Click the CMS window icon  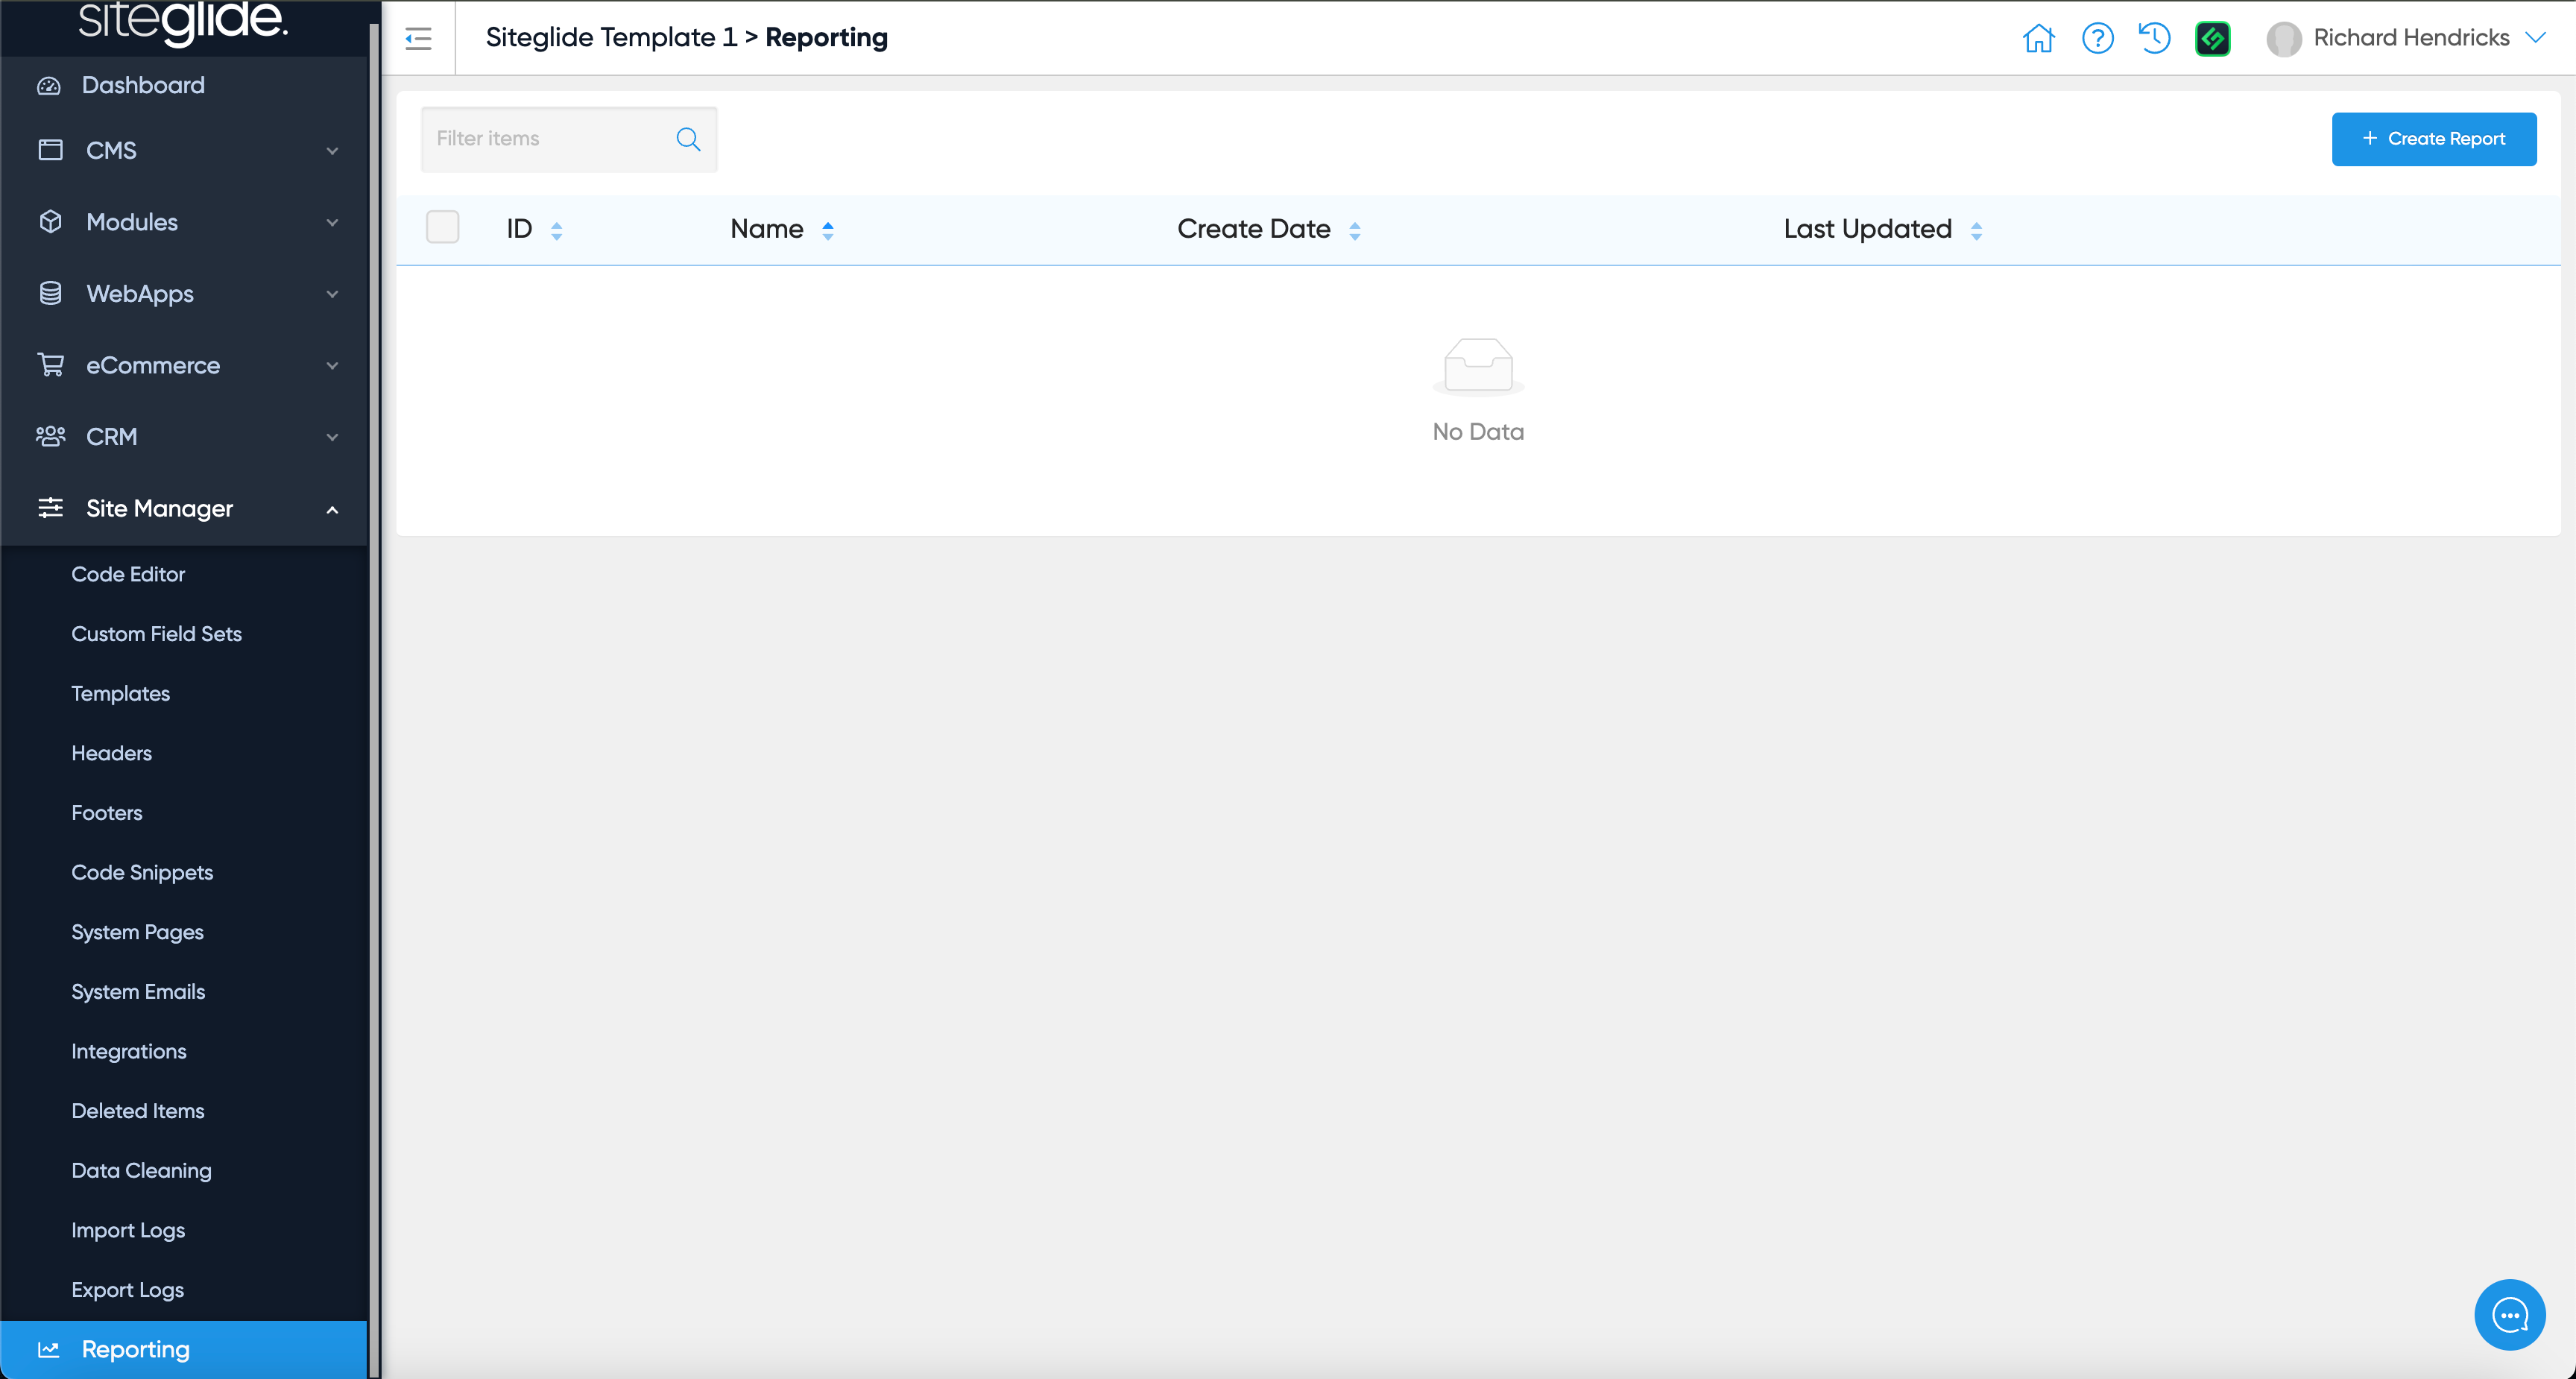(50, 150)
